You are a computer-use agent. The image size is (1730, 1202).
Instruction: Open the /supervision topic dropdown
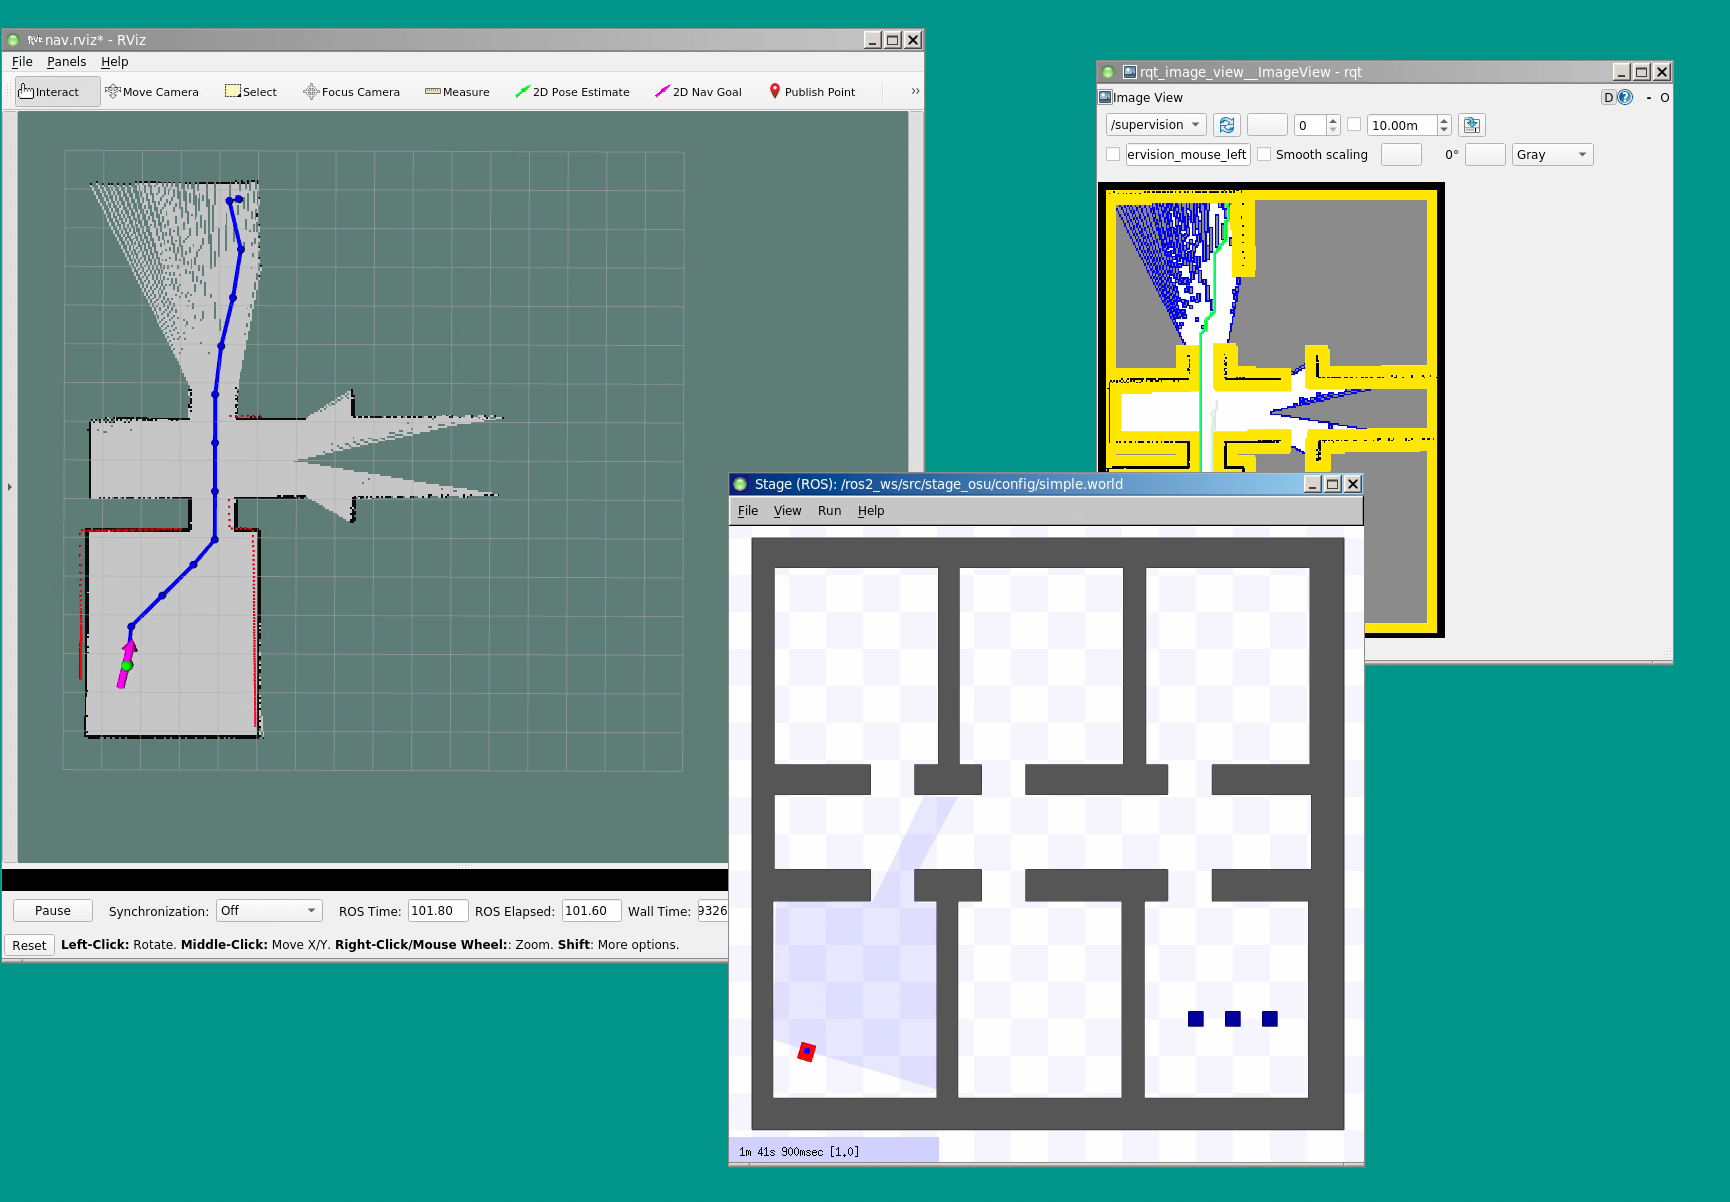[x=1155, y=125]
